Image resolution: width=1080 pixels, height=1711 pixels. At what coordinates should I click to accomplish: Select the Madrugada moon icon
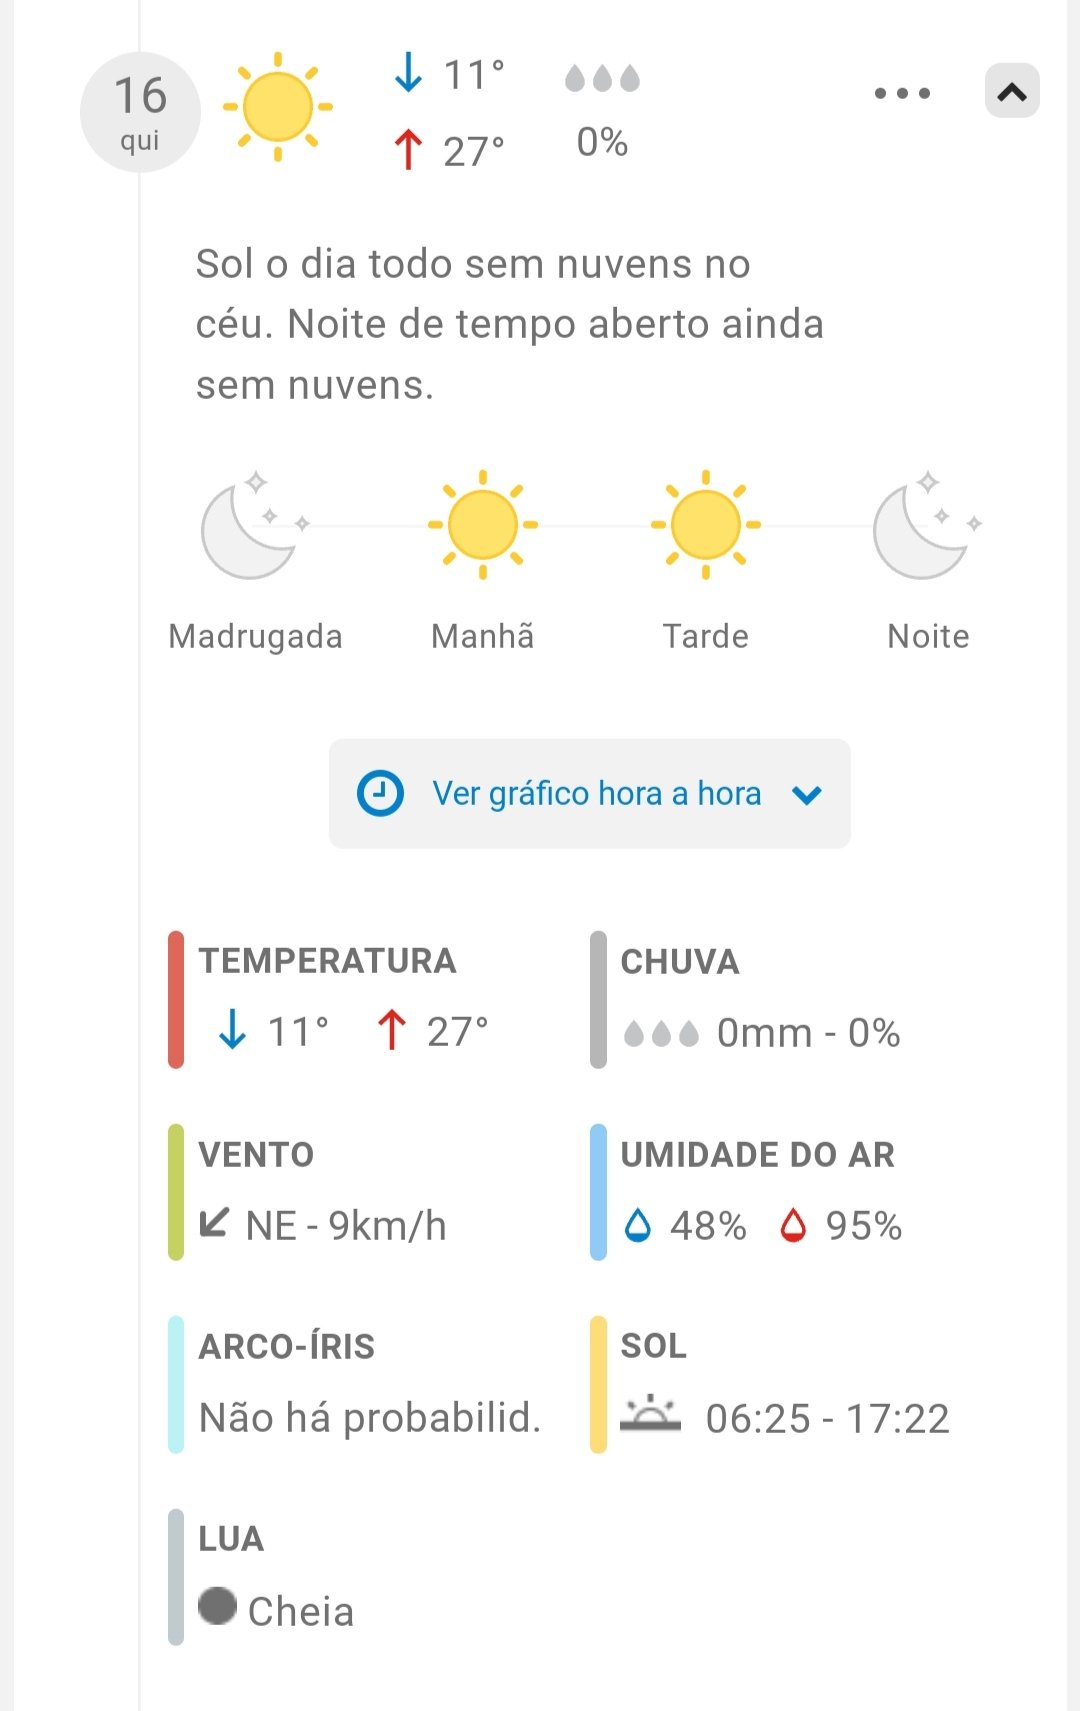(x=254, y=527)
